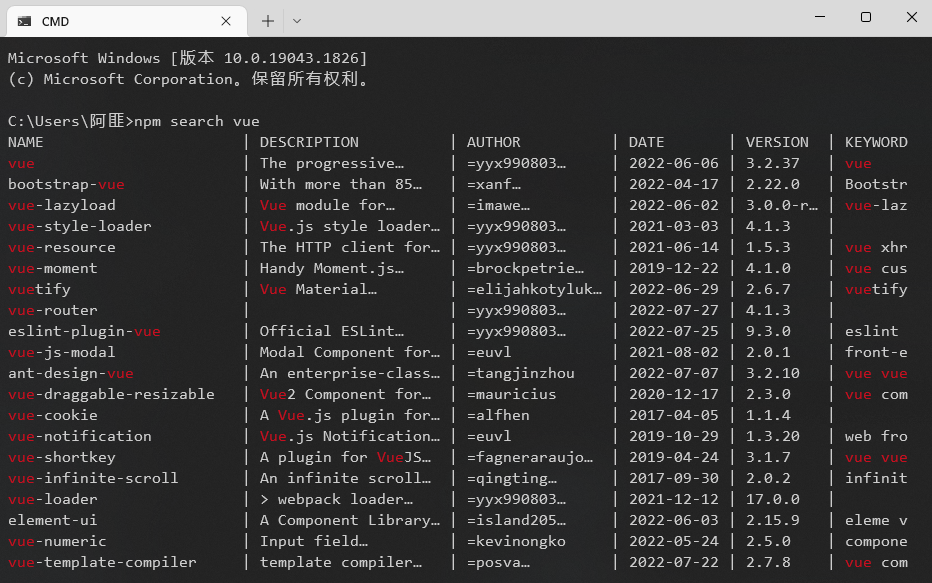Click the vue-infinite-scroll package name
The image size is (932, 583).
[x=93, y=478]
